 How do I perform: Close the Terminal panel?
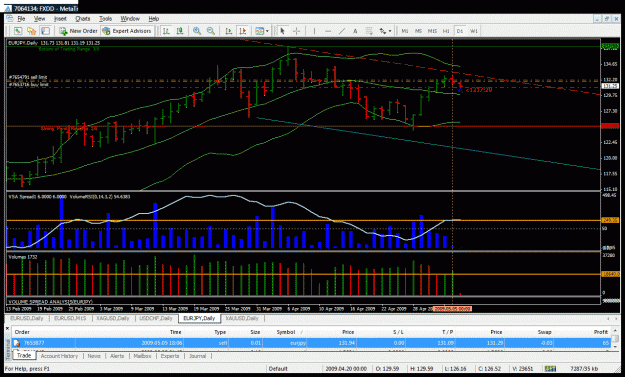[7, 328]
